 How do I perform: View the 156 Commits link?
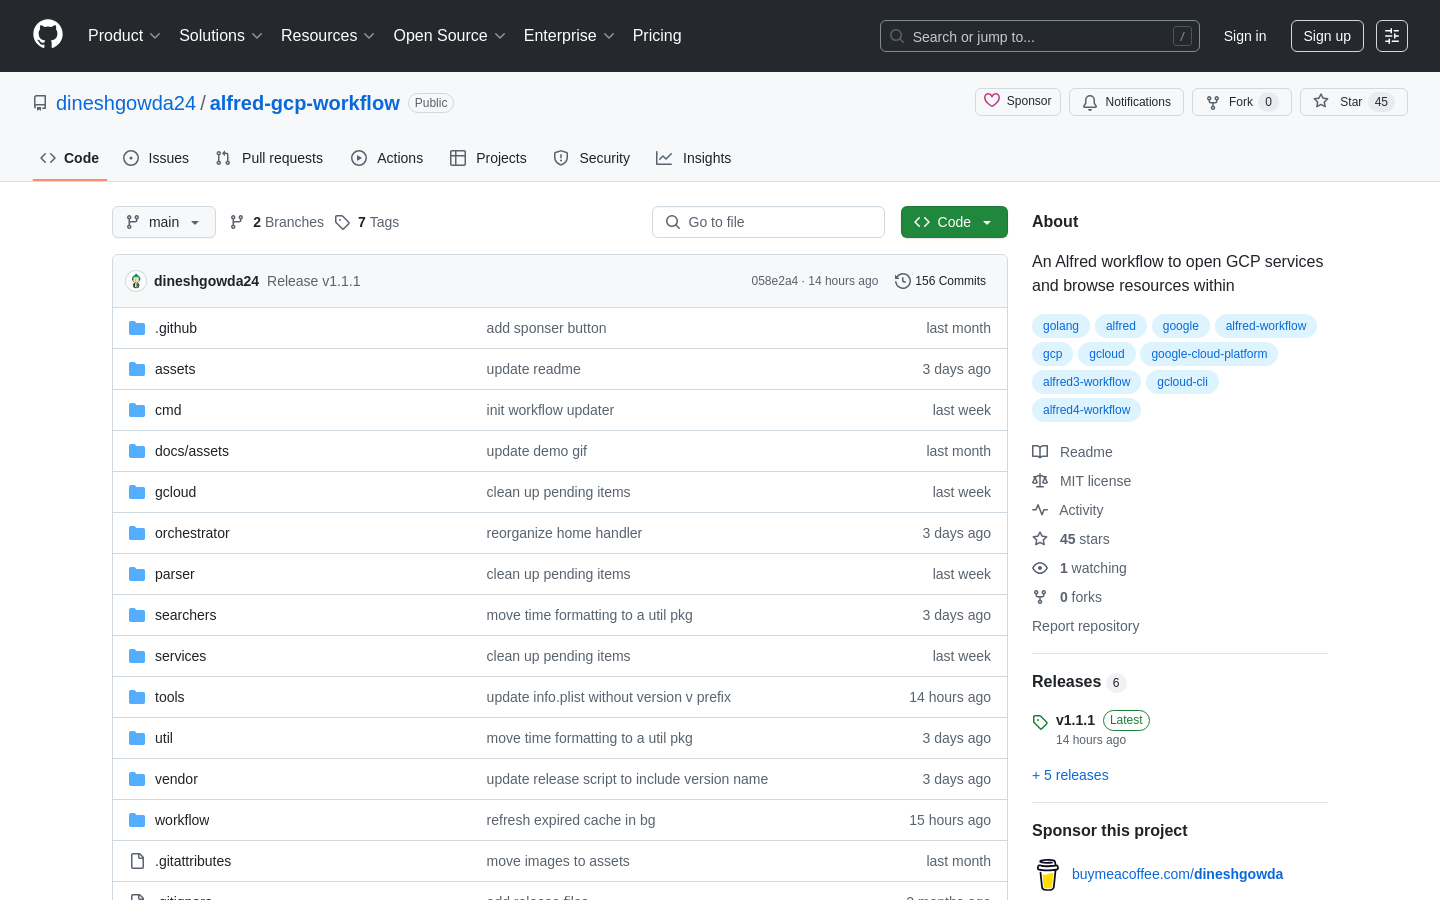[x=941, y=281]
